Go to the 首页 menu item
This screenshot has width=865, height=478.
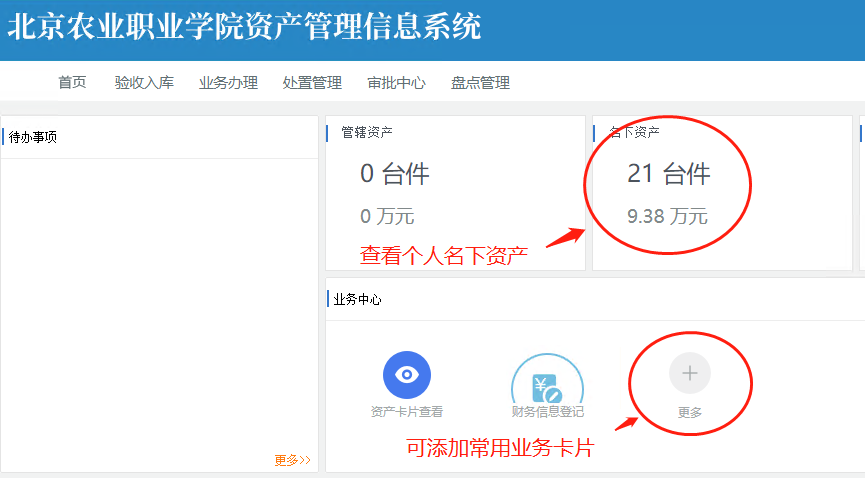pos(72,83)
